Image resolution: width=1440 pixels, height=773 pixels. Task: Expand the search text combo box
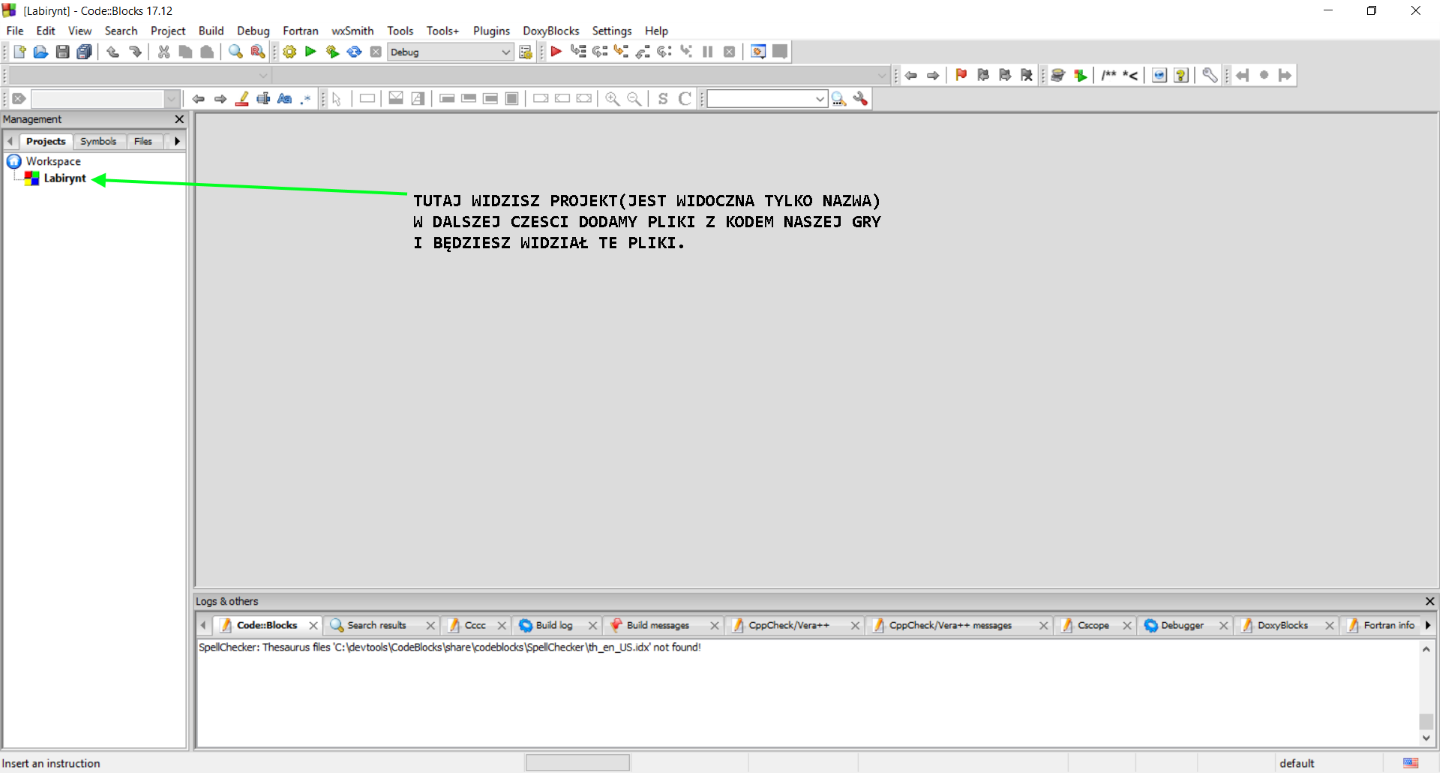coord(820,99)
